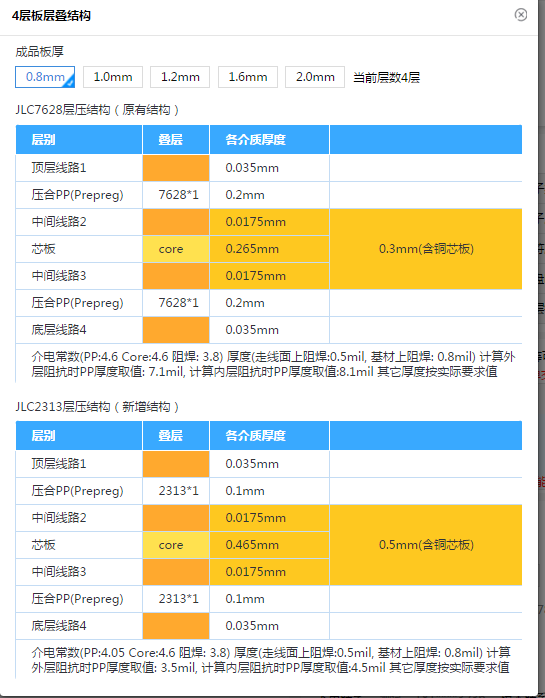This screenshot has width=545, height=698.
Task: Choose 1.6mm finished board thickness
Action: [248, 77]
